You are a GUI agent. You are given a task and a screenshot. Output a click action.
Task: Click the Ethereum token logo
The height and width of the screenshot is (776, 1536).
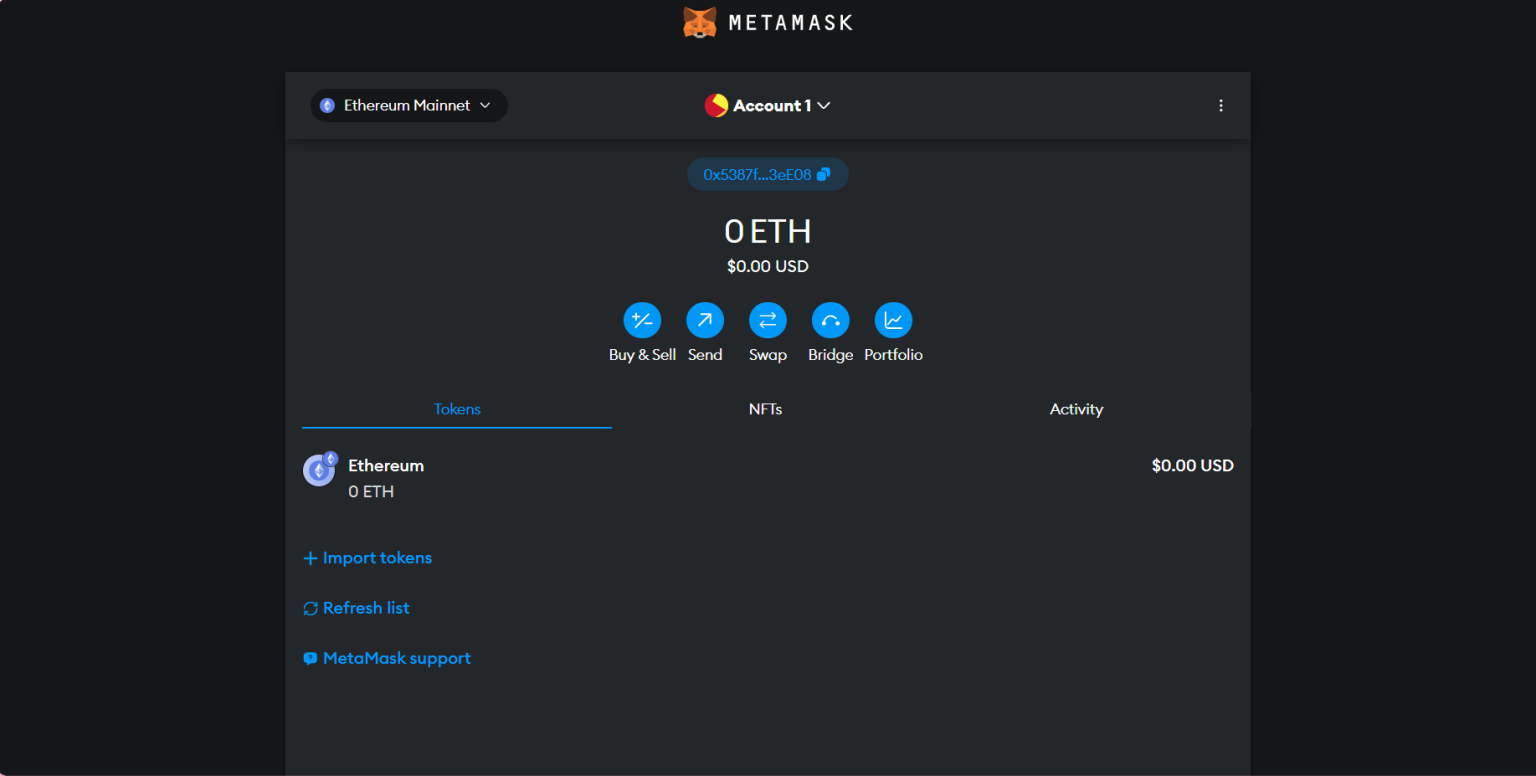319,470
